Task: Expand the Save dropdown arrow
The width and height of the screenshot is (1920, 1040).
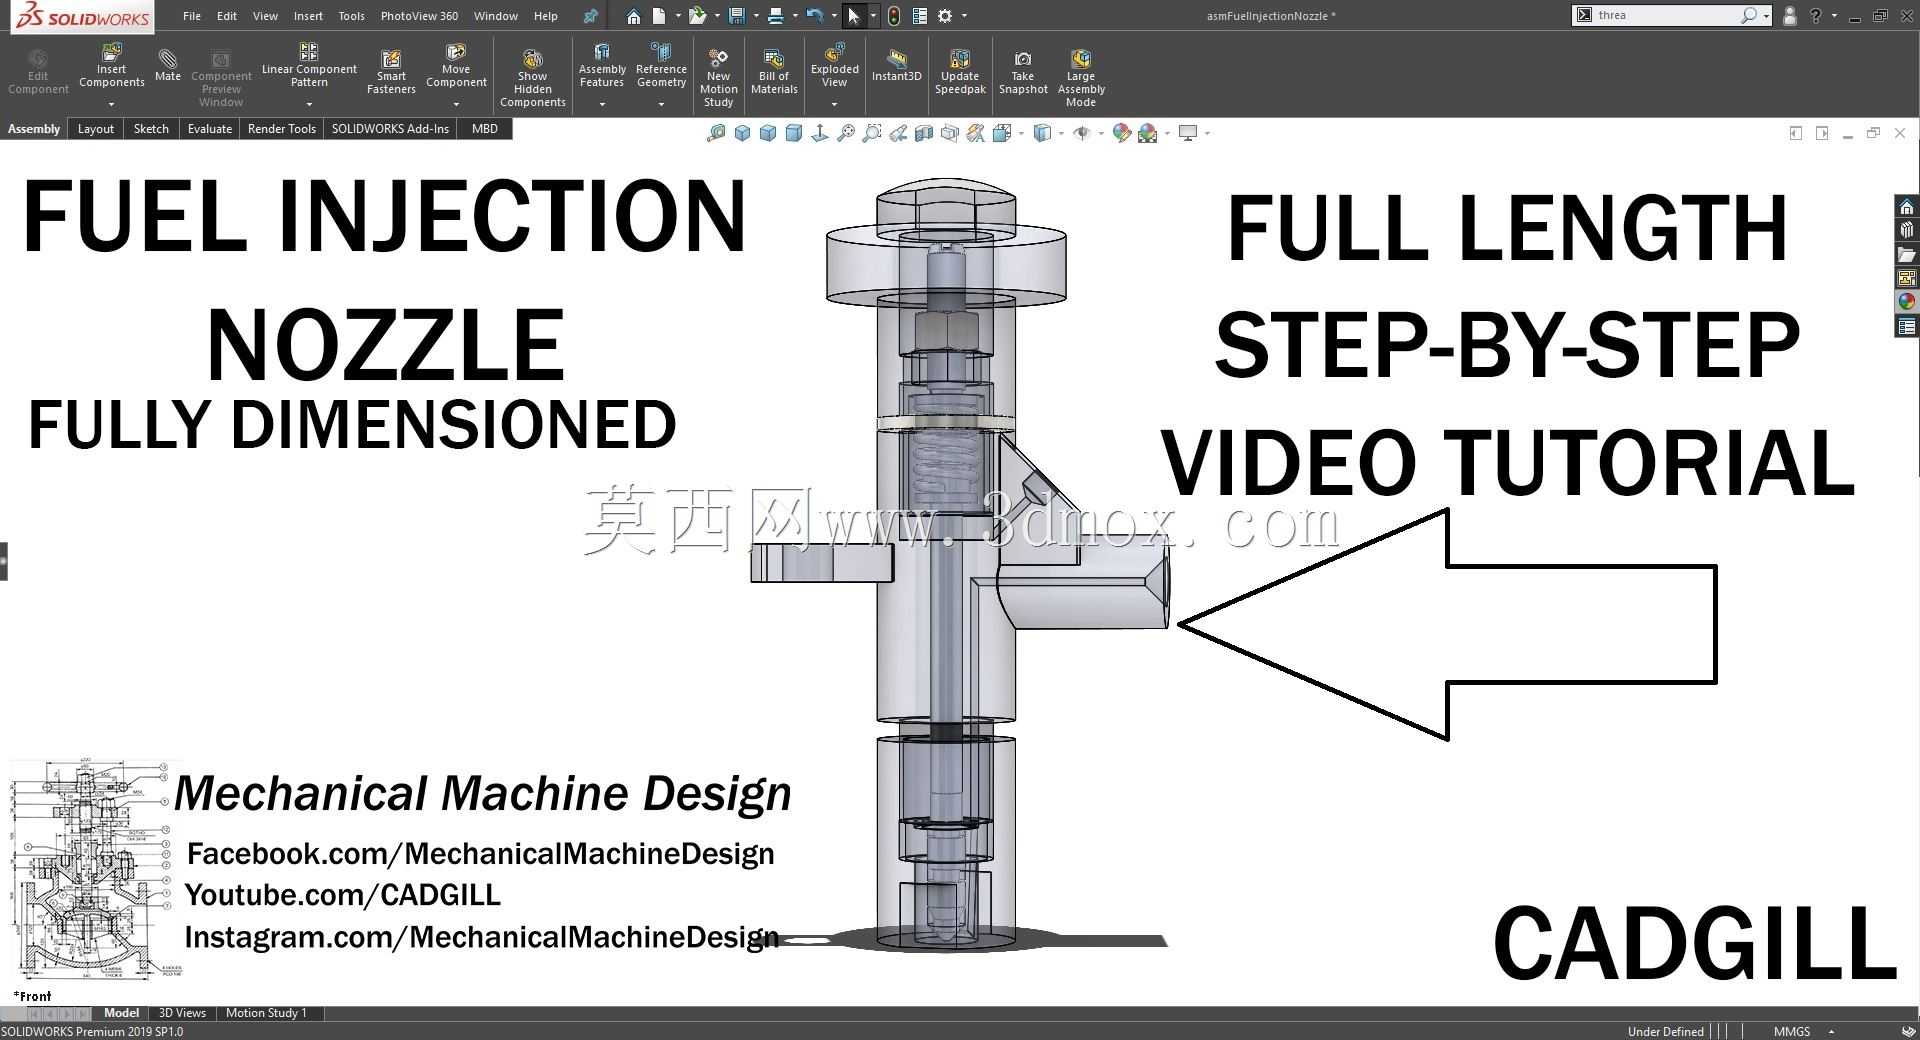Action: point(756,16)
